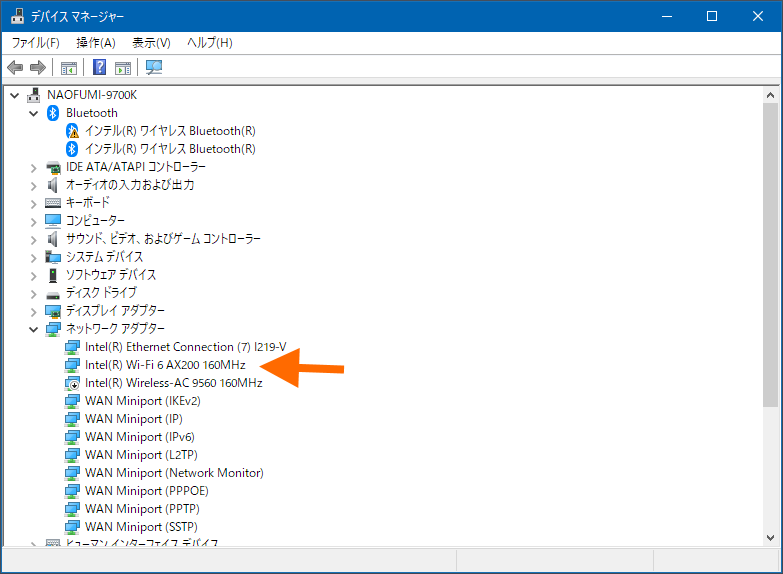Click the computer icon beside NAOFUMI-9700K
Image resolution: width=783 pixels, height=574 pixels.
pos(33,95)
